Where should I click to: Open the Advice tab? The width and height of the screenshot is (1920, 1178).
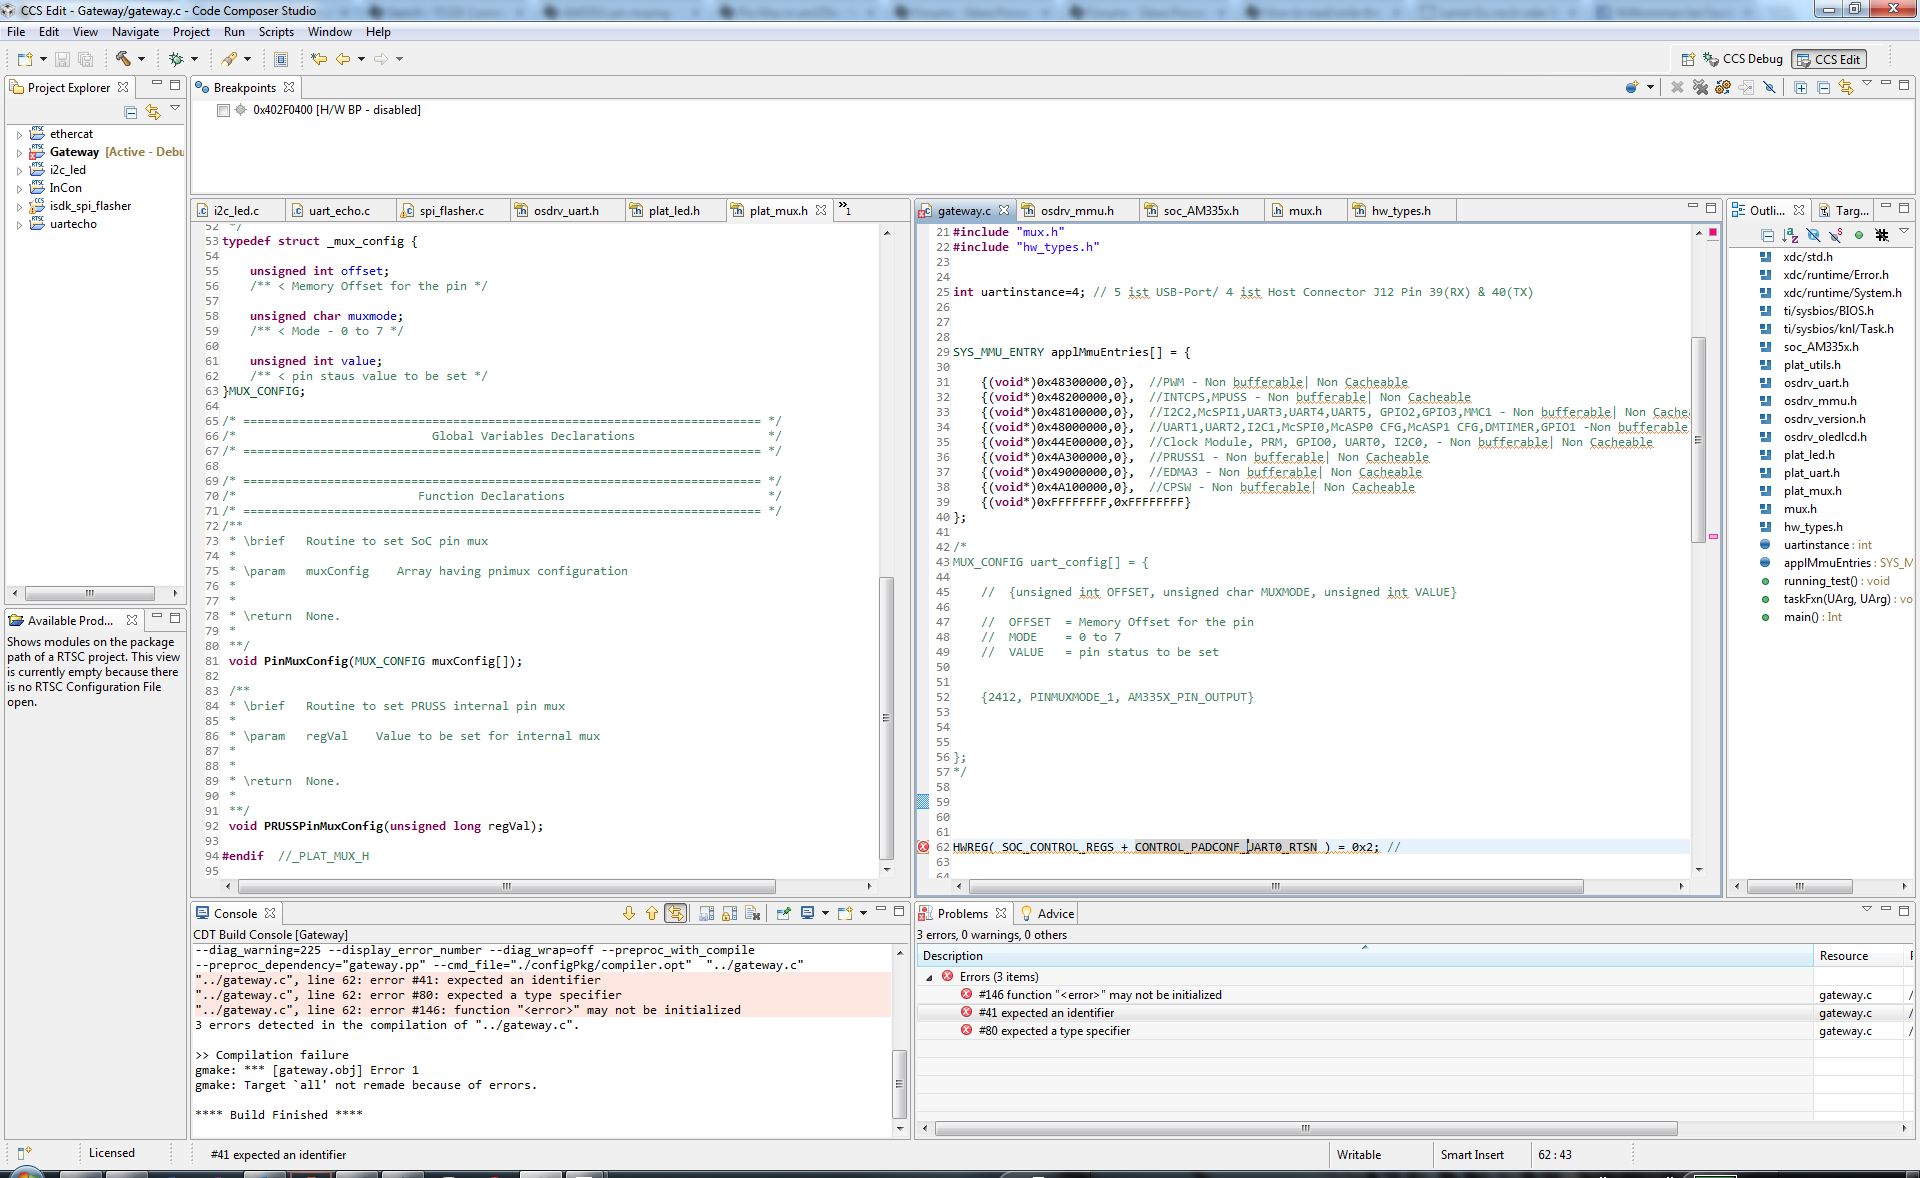1054,914
